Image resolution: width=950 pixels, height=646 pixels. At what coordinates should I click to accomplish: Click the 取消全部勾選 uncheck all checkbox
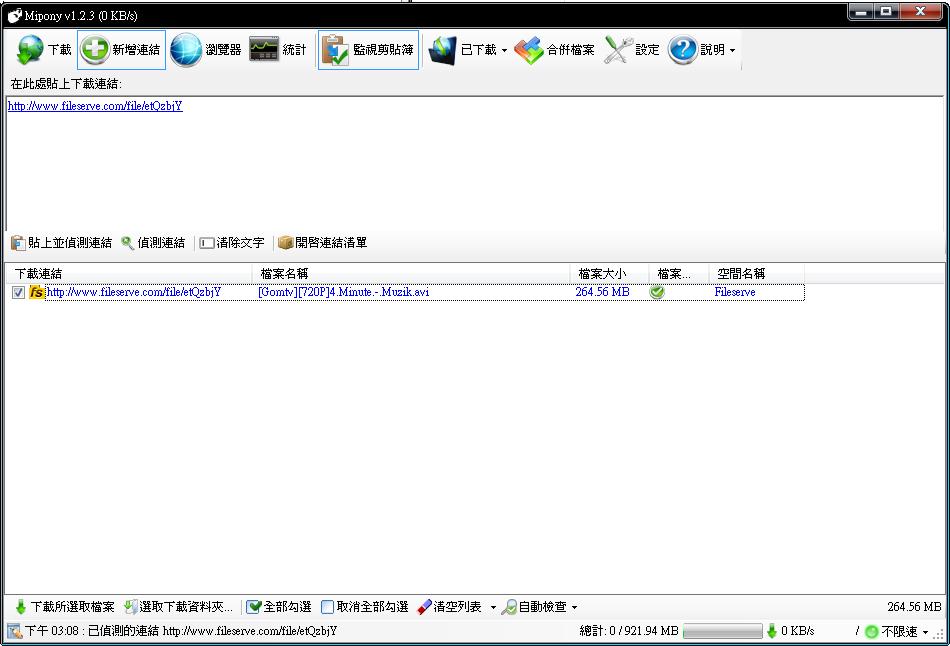[x=327, y=607]
